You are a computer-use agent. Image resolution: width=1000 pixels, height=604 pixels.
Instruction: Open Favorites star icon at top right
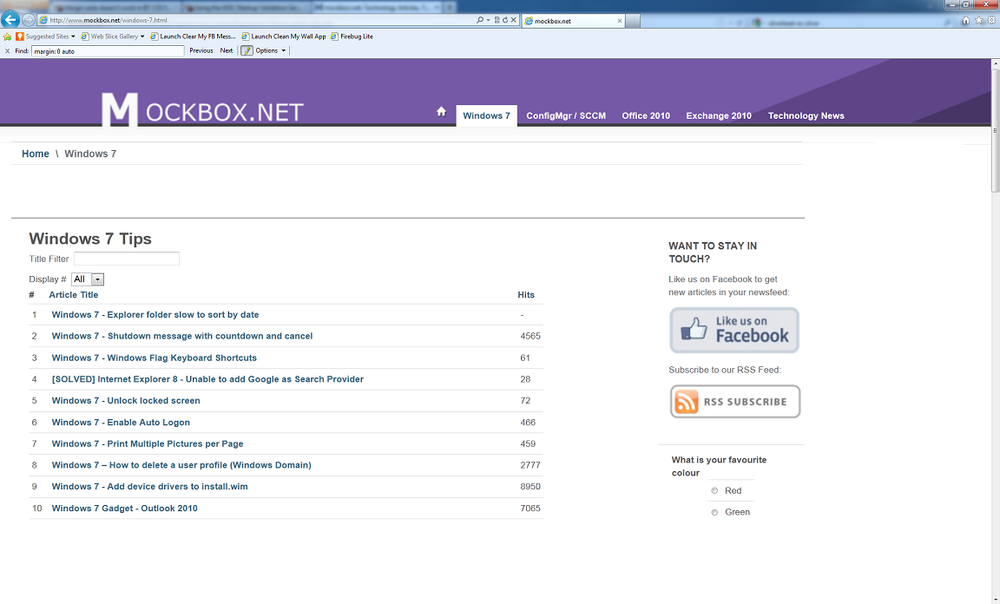tap(979, 20)
